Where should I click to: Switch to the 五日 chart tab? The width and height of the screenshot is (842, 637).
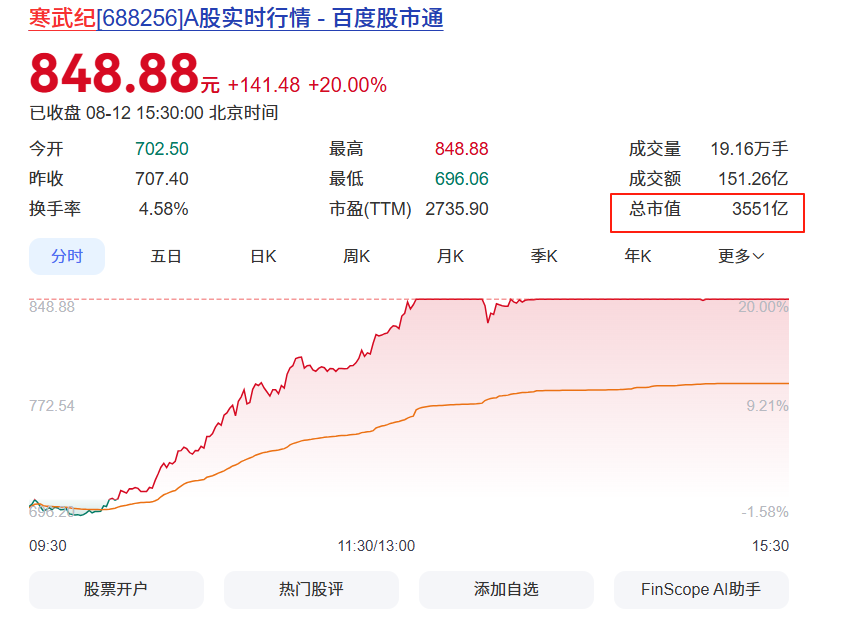click(165, 256)
